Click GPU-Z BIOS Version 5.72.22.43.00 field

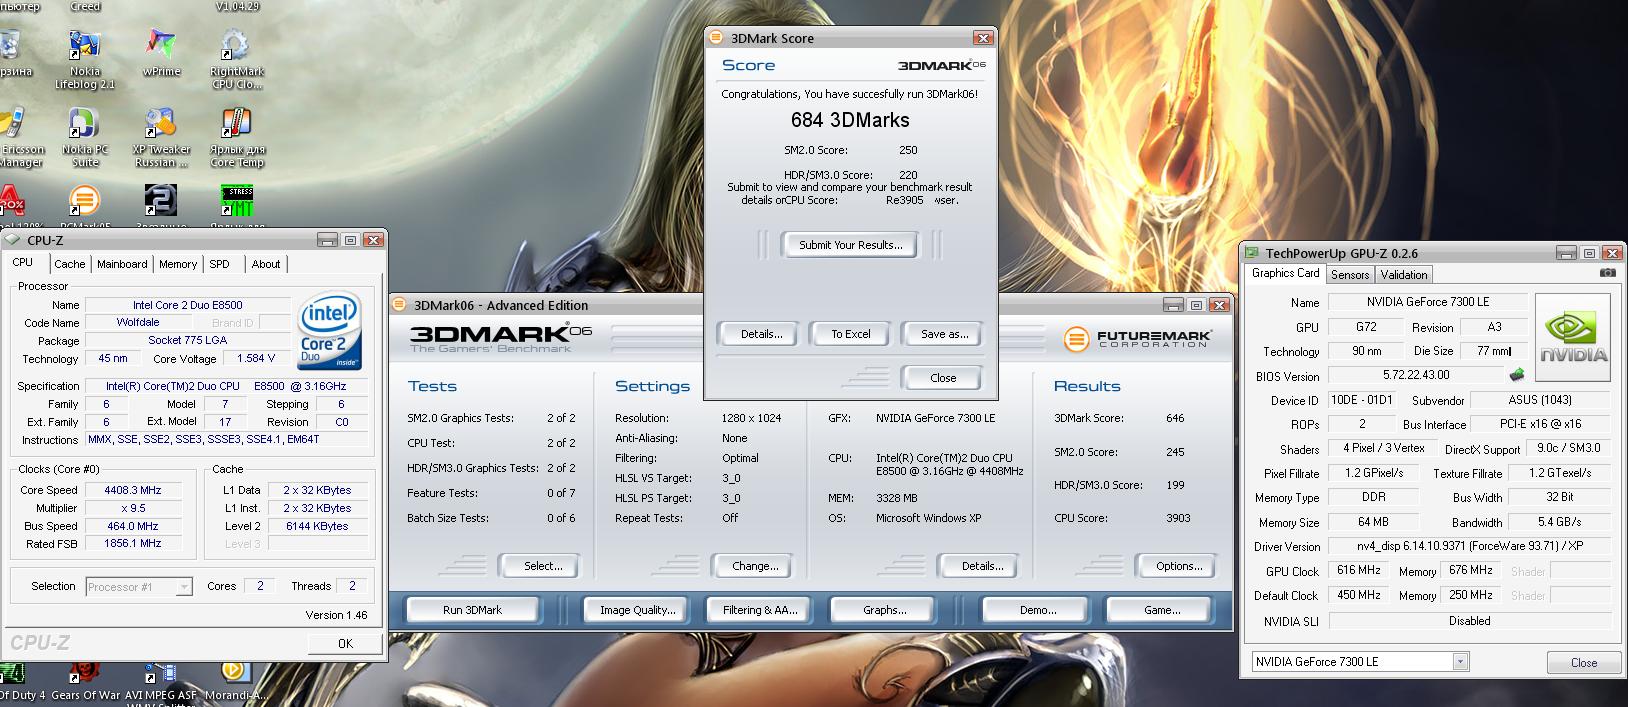(1415, 375)
